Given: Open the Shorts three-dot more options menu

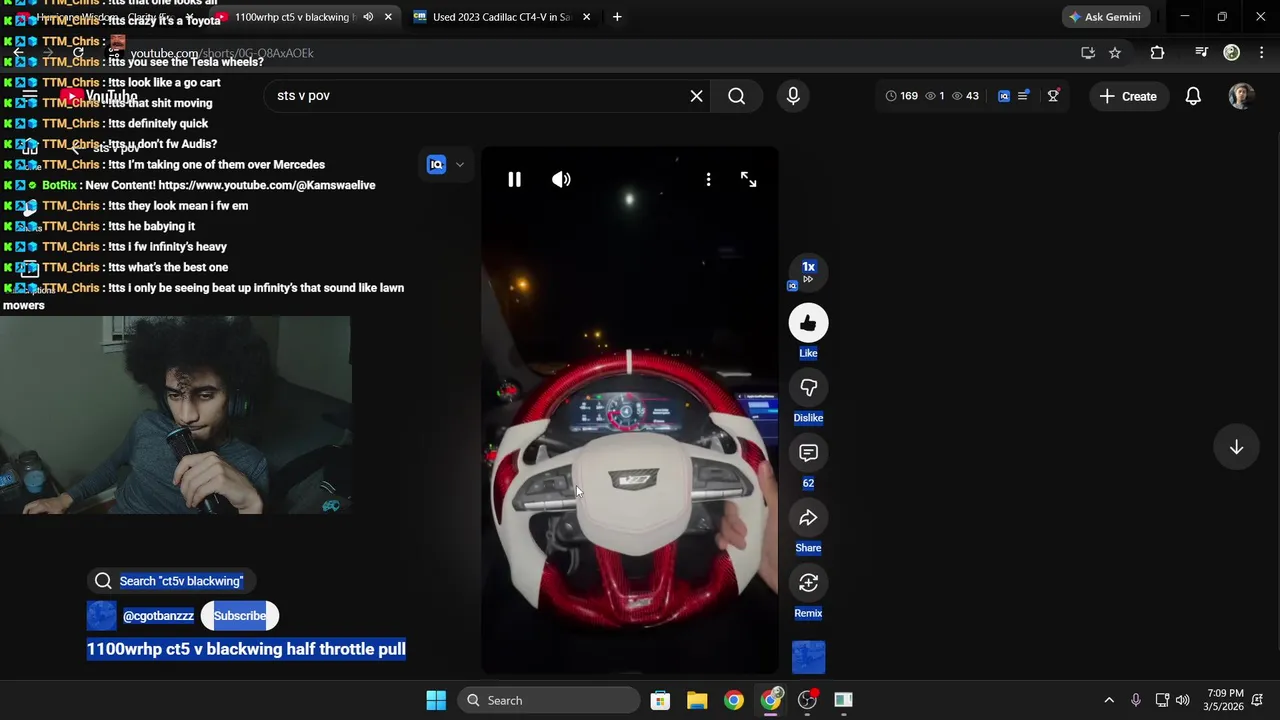Looking at the screenshot, I should tap(708, 180).
